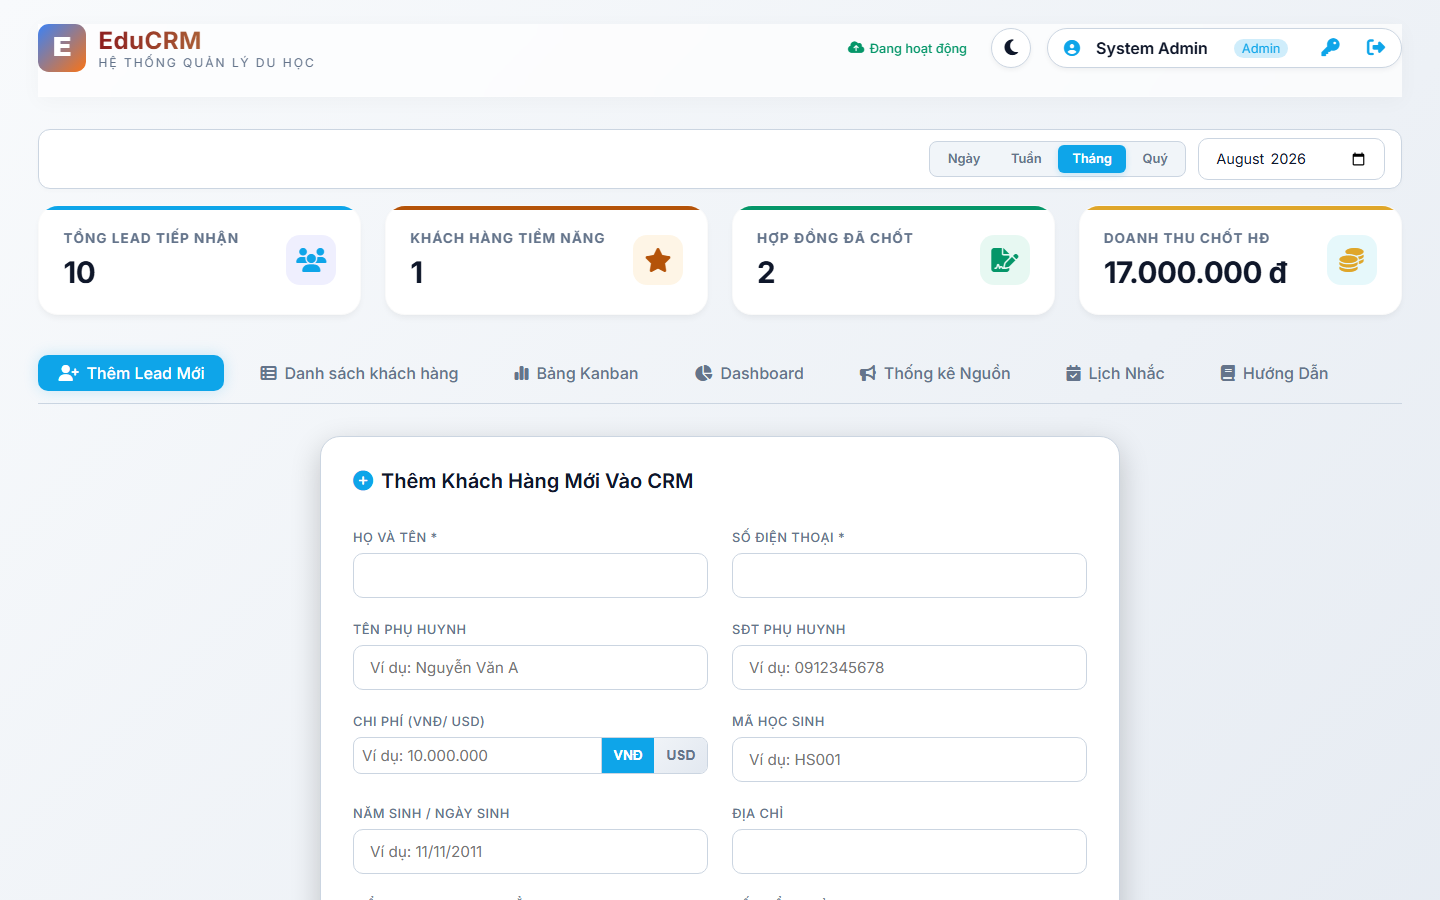
Task: Click the Hợp Đồng Đã Chốt count 2
Action: (766, 272)
